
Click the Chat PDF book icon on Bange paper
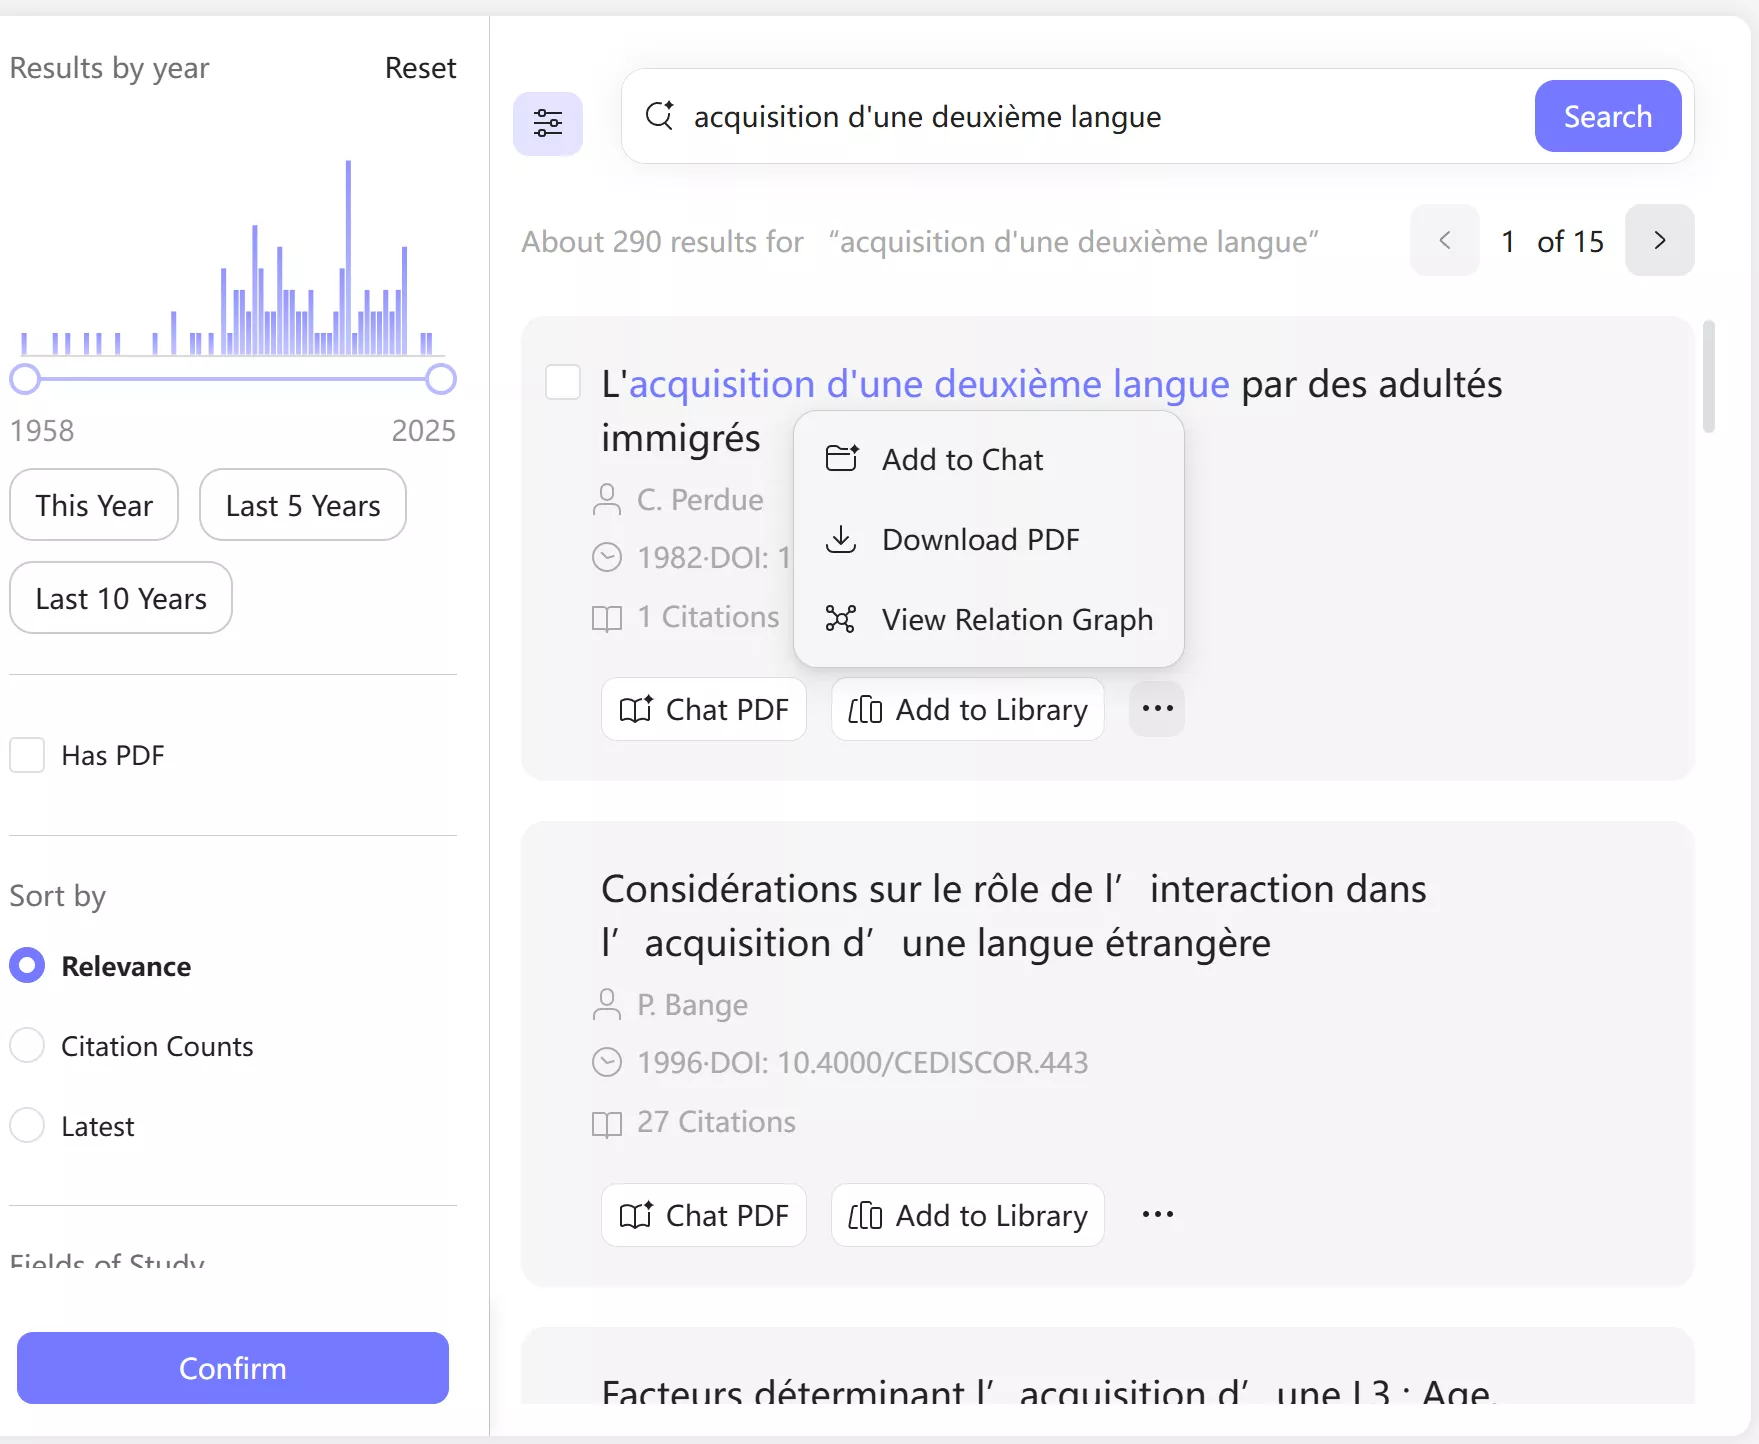(x=637, y=1215)
